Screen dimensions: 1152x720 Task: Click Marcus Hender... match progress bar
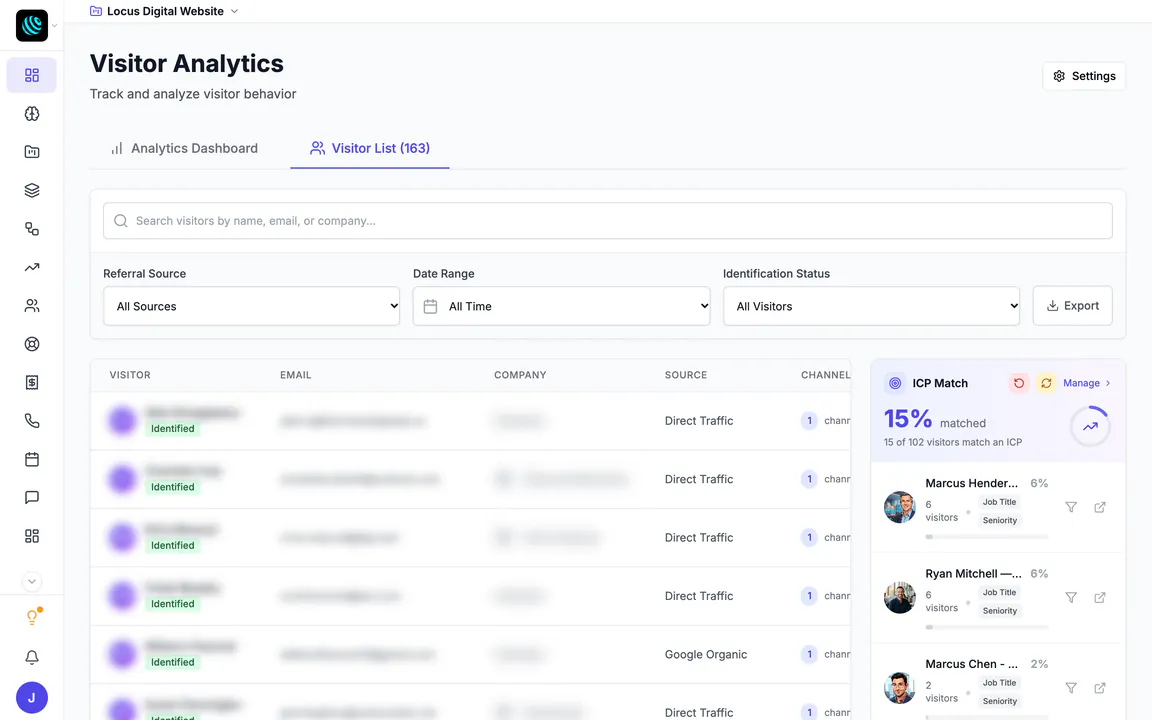(x=987, y=537)
